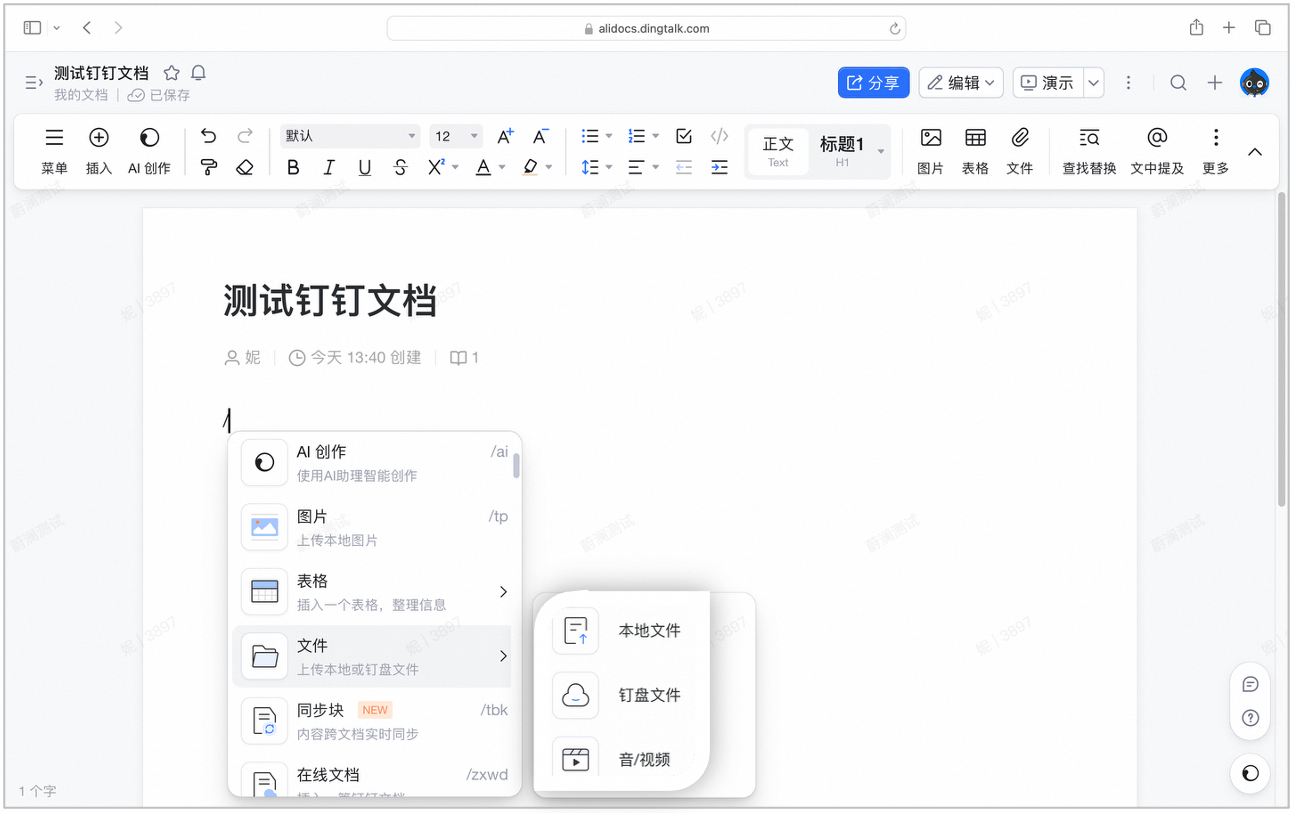Redo the last undone action
This screenshot has height=813, width=1293.
click(x=245, y=136)
